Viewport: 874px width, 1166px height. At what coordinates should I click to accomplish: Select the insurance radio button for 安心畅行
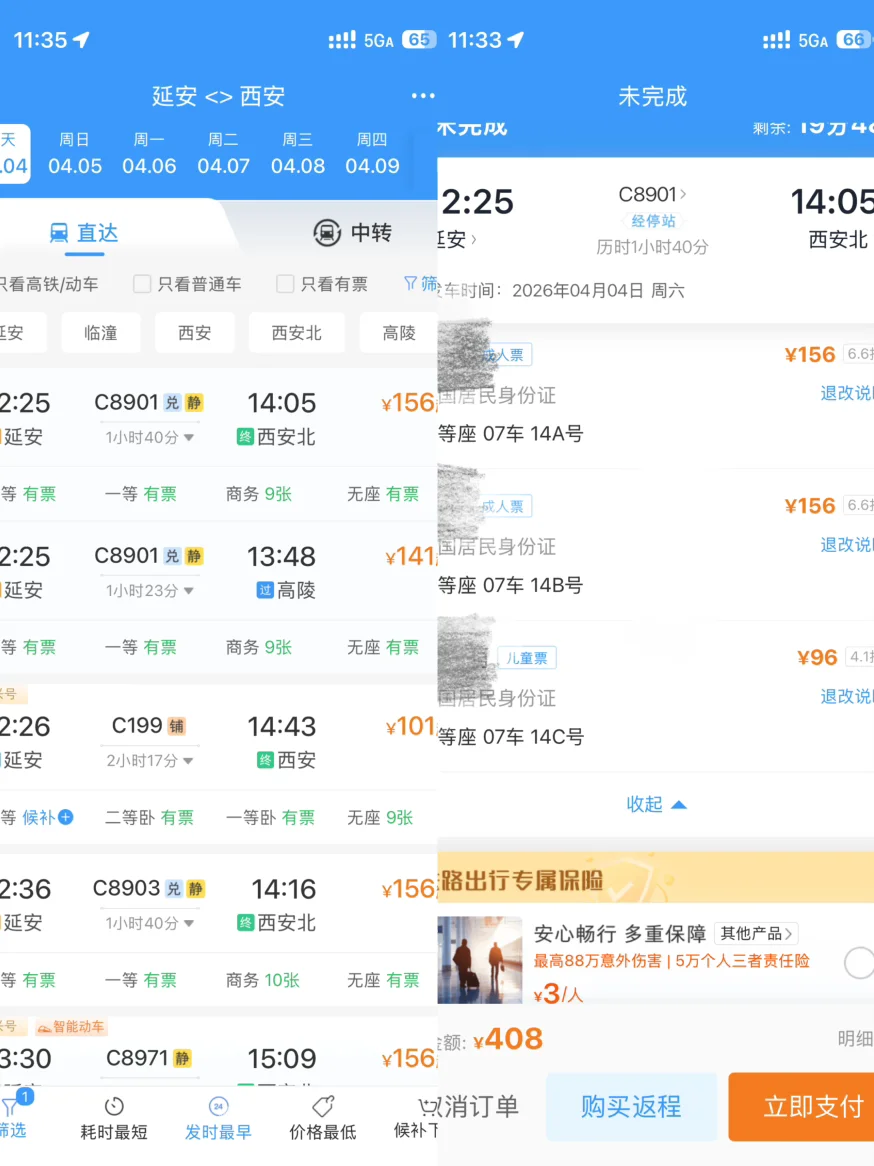pos(858,963)
